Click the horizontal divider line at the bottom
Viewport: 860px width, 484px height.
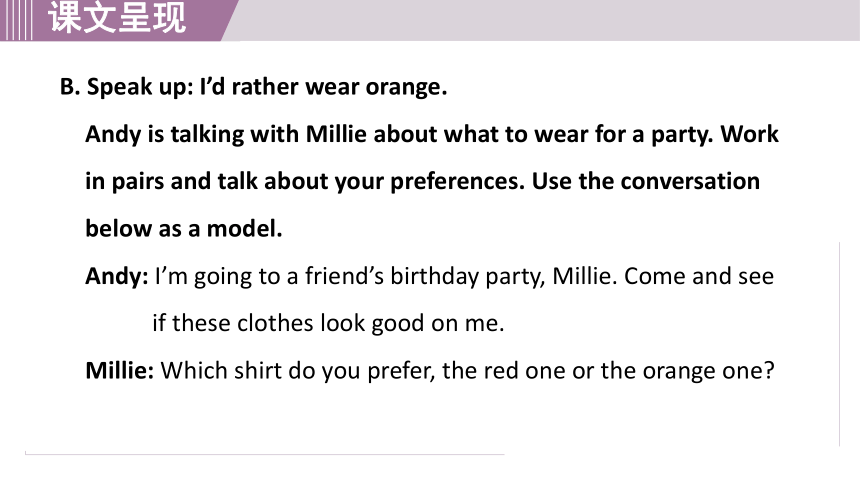(x=264, y=454)
